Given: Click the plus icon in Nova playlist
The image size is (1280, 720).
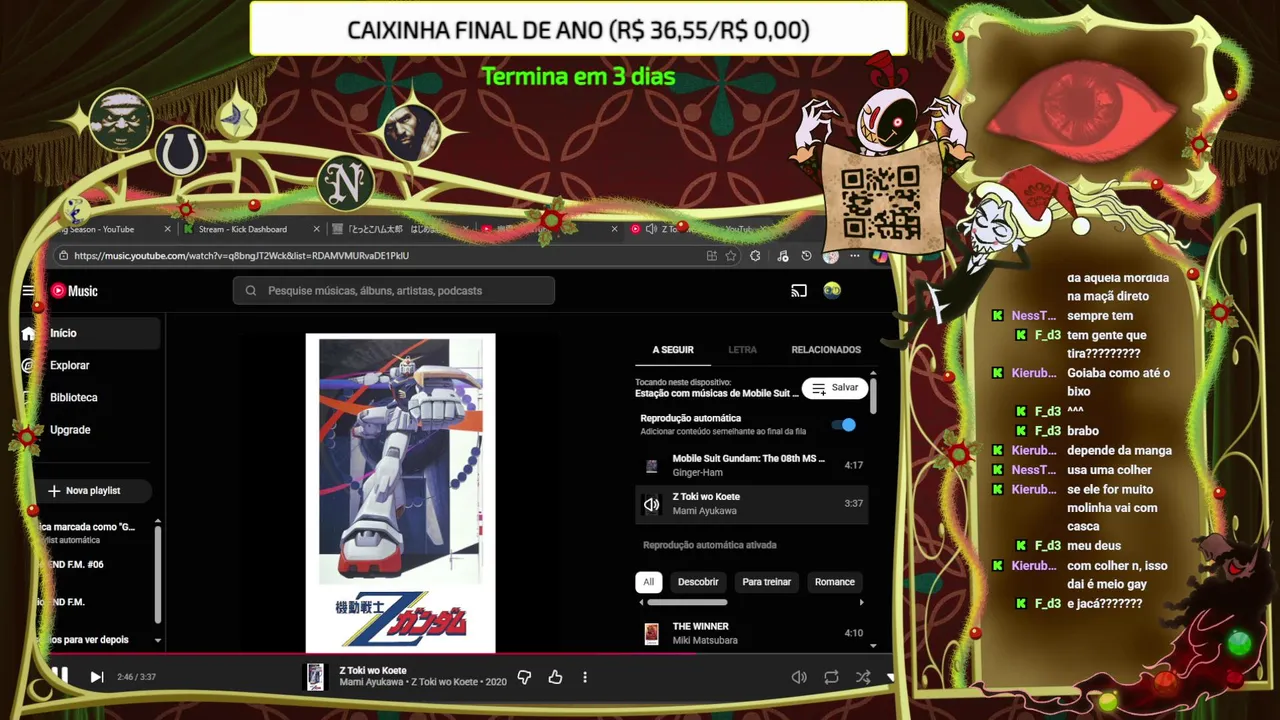Looking at the screenshot, I should (x=54, y=491).
